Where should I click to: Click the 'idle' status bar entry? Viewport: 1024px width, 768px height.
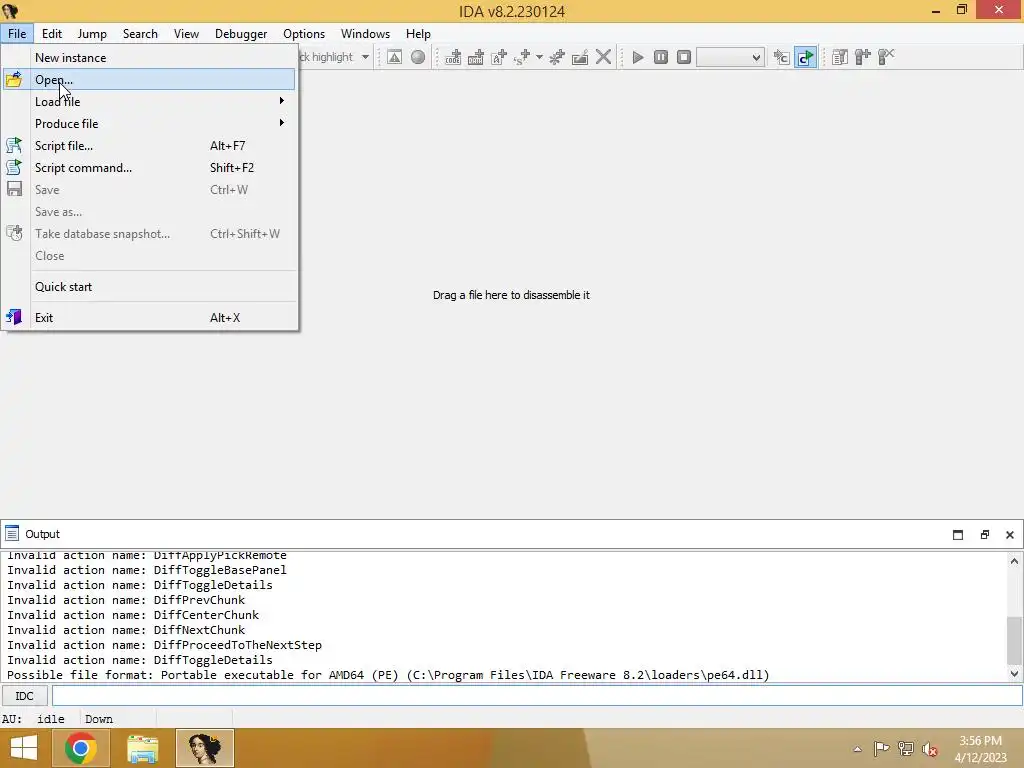coord(51,719)
